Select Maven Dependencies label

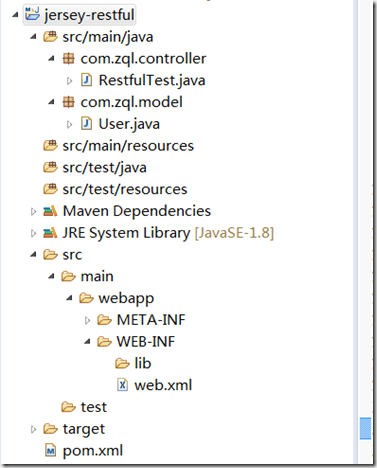point(137,211)
